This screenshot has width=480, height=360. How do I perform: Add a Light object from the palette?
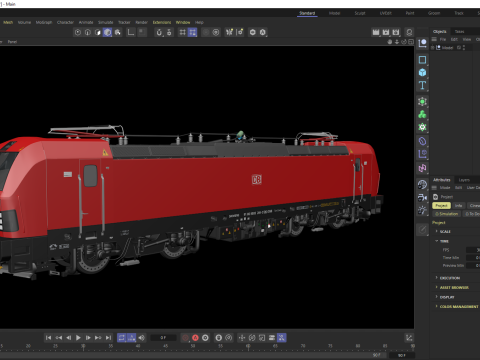point(422,210)
